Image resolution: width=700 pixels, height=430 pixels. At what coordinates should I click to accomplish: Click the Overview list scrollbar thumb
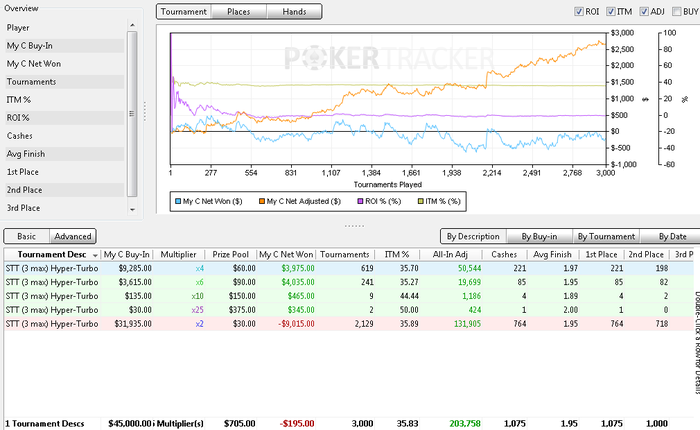click(132, 114)
